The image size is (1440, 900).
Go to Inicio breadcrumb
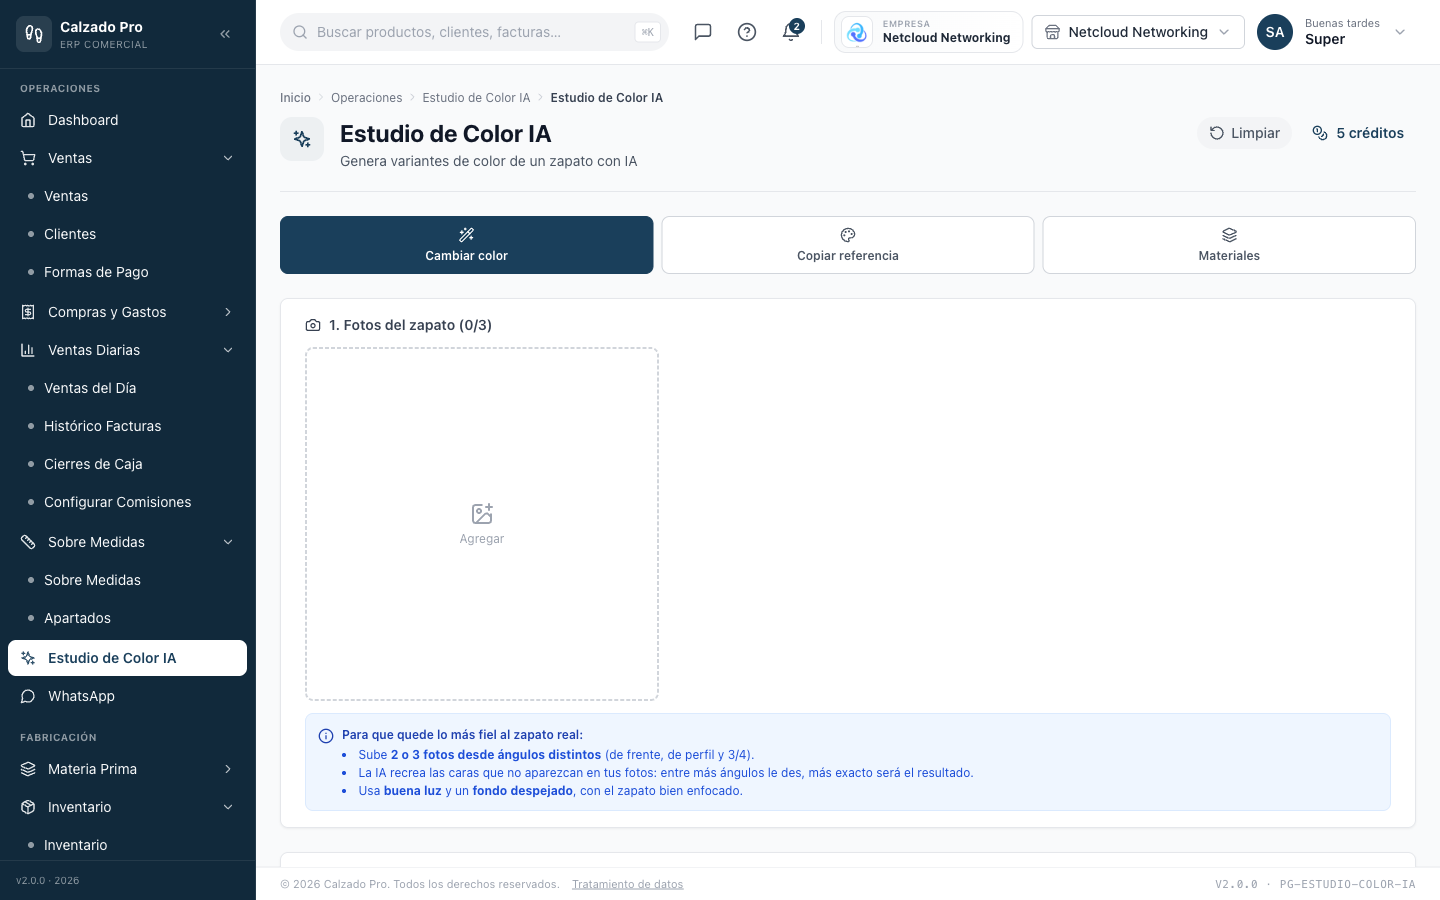[295, 98]
